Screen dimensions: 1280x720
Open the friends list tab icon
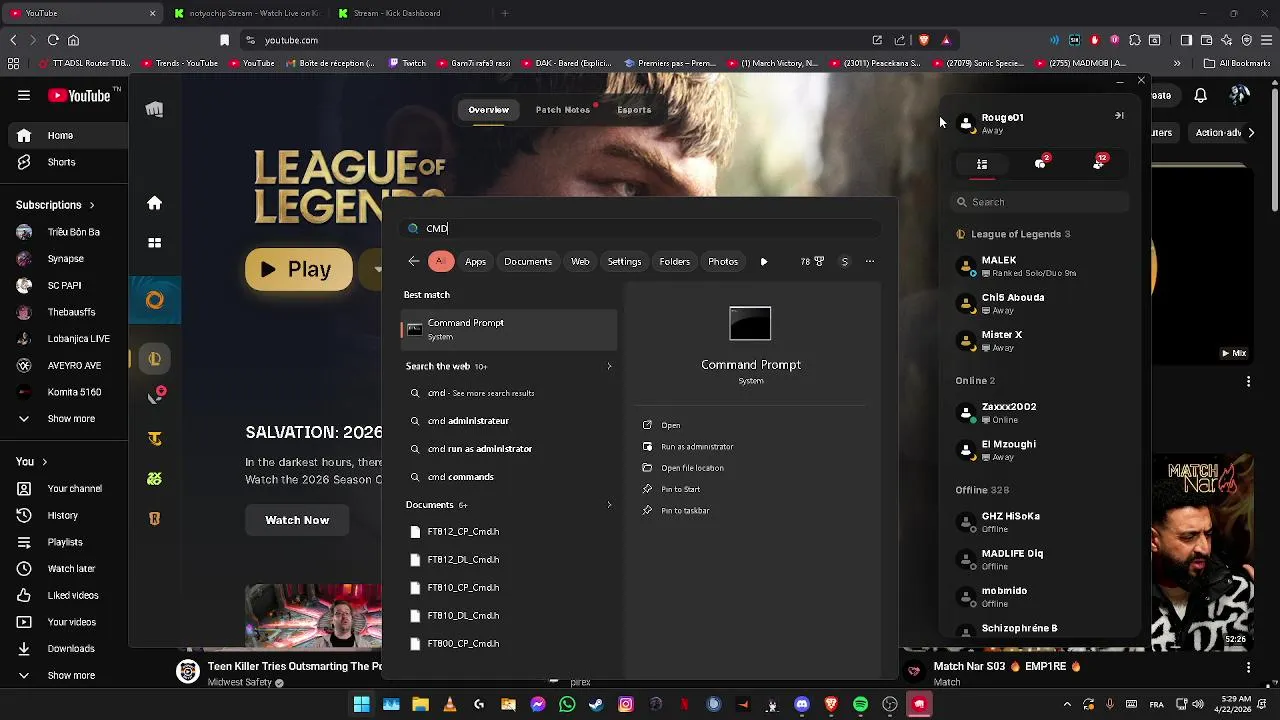pos(982,164)
